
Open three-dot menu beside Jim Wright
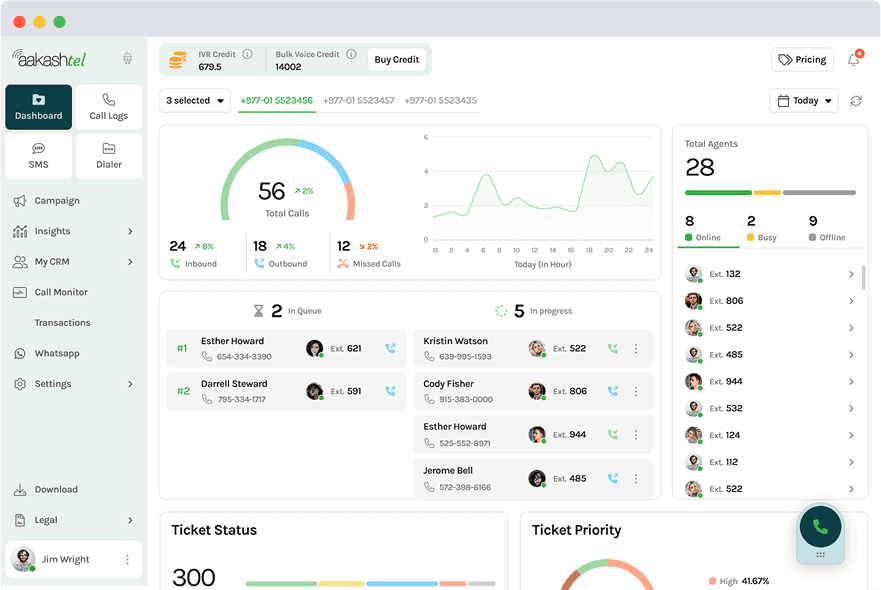pos(127,560)
